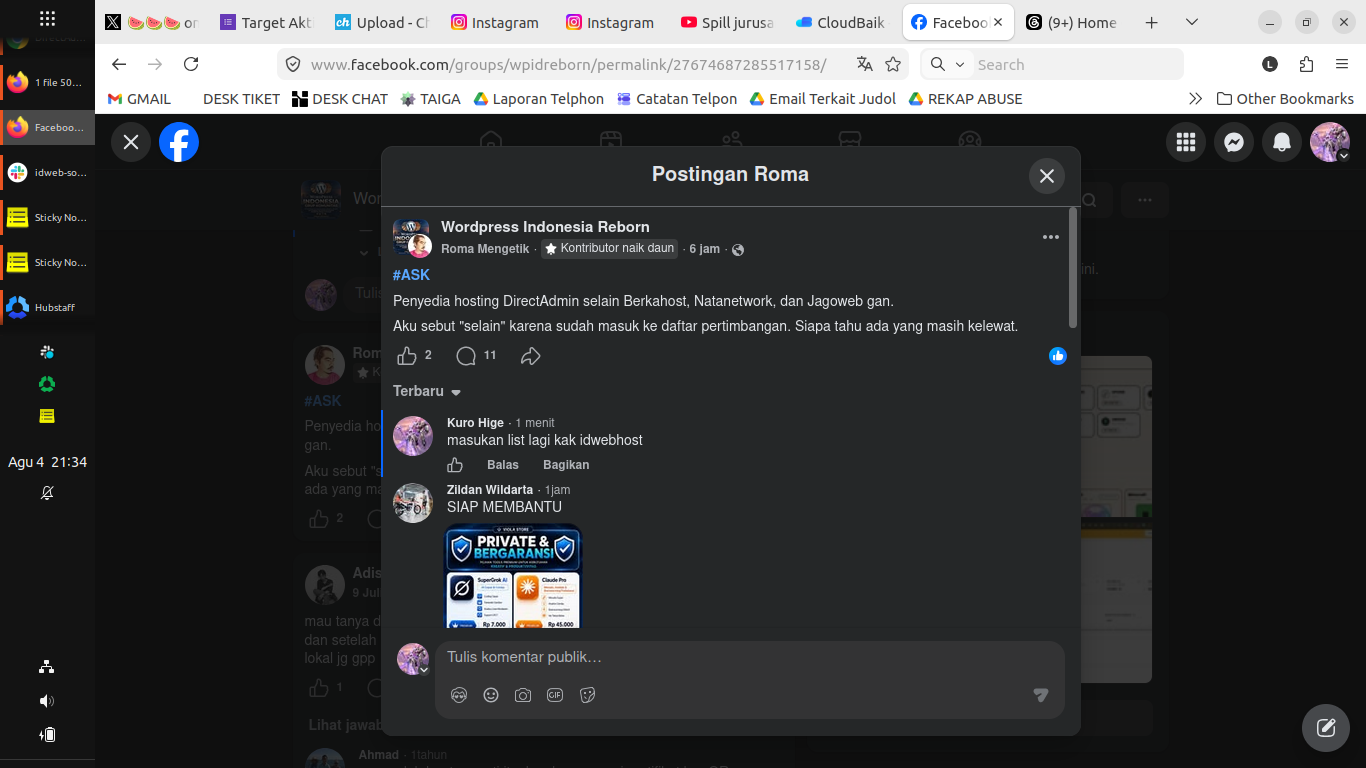Toggle the muted notifications bell in the side panel
The image size is (1366, 768).
(47, 493)
